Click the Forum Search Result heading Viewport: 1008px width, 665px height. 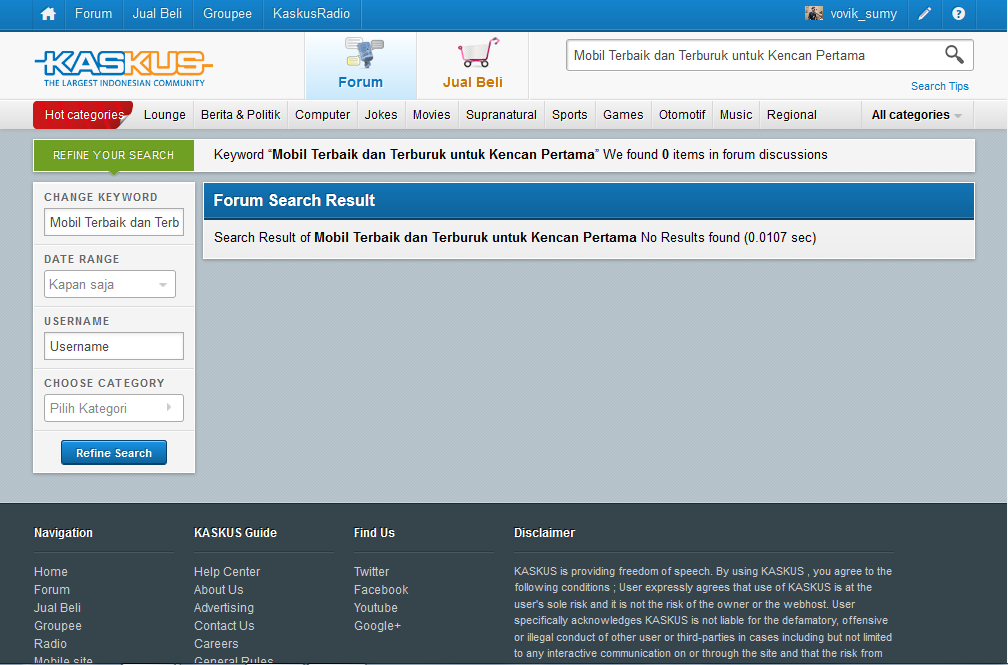pos(294,201)
